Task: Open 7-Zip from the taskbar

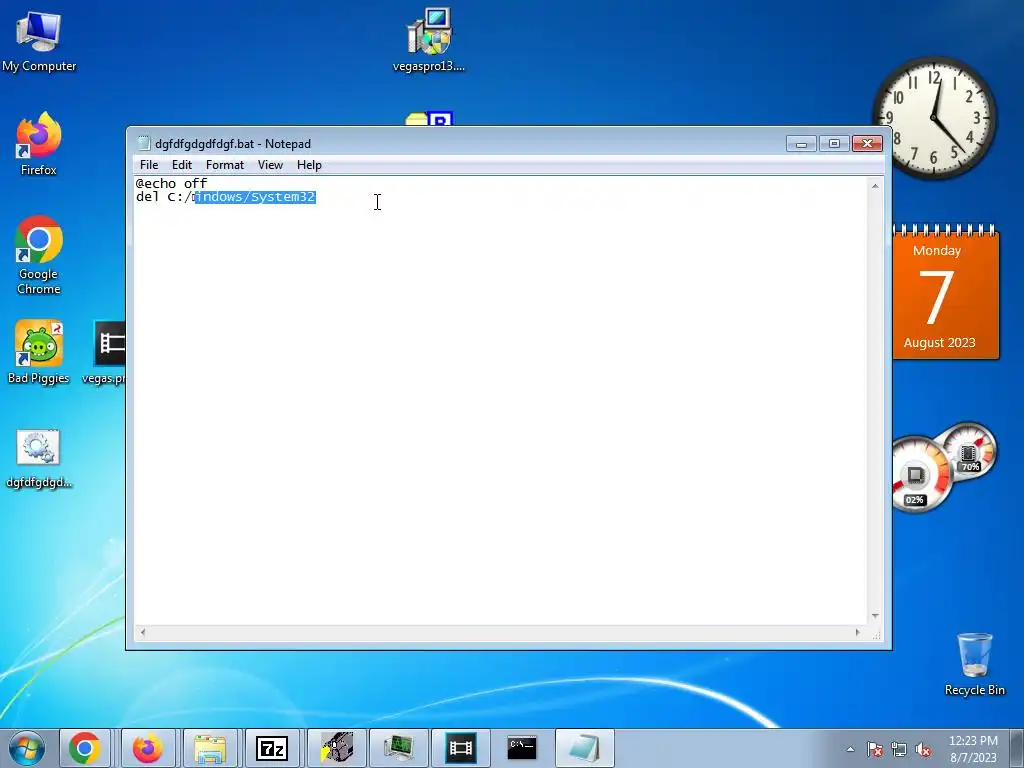Action: [272, 748]
